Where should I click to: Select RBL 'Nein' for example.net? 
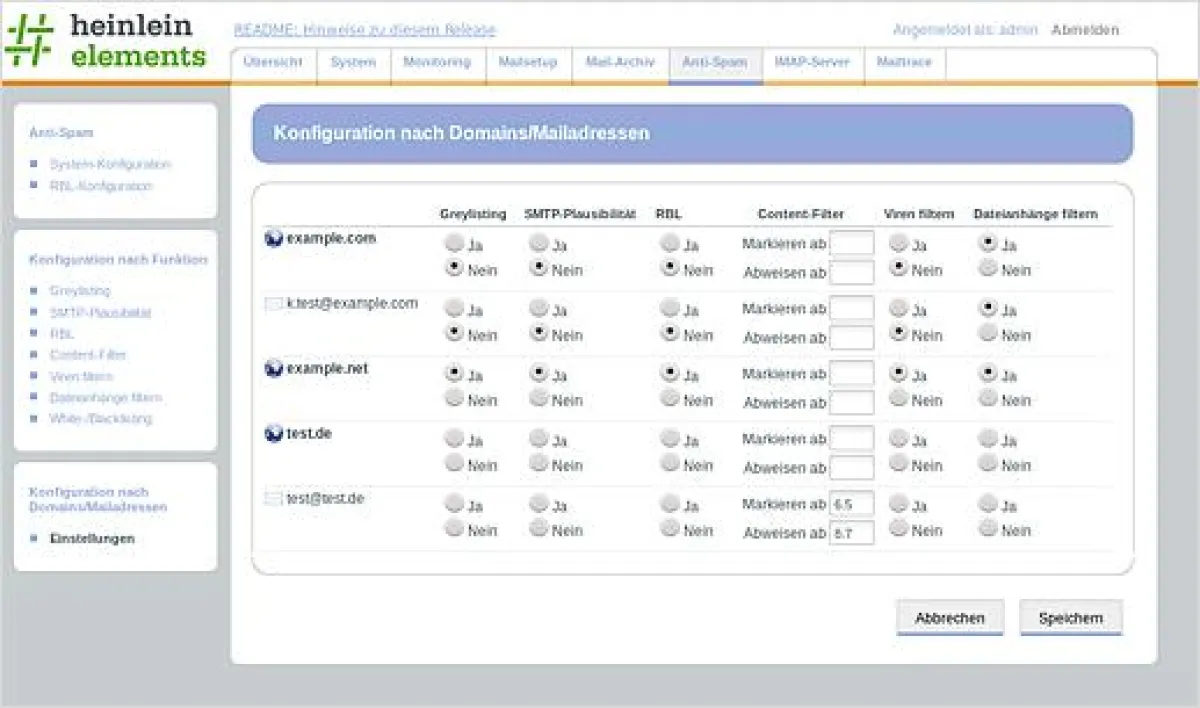coord(670,398)
